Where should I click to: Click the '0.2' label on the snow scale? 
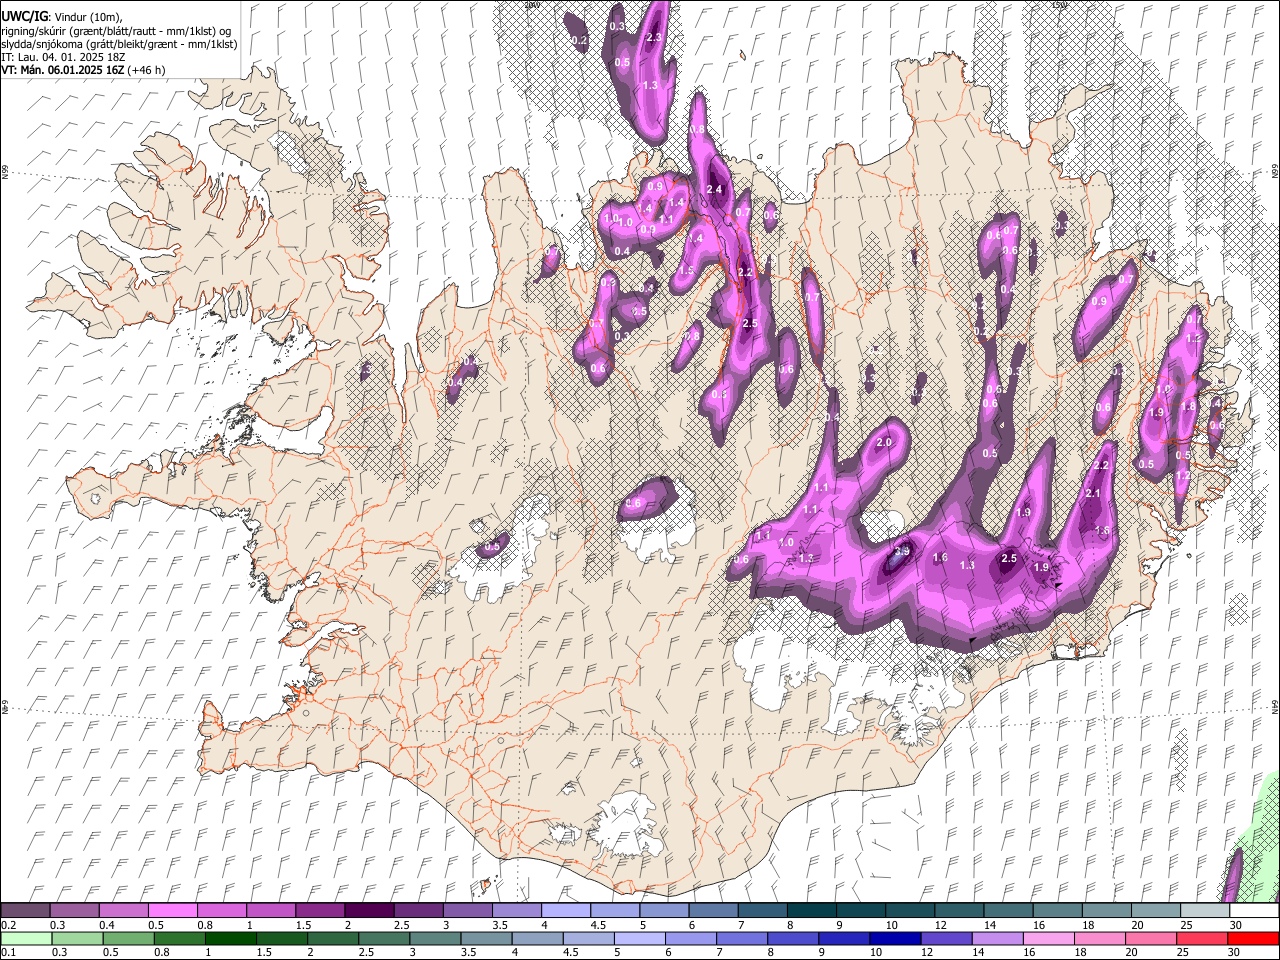click(x=8, y=925)
